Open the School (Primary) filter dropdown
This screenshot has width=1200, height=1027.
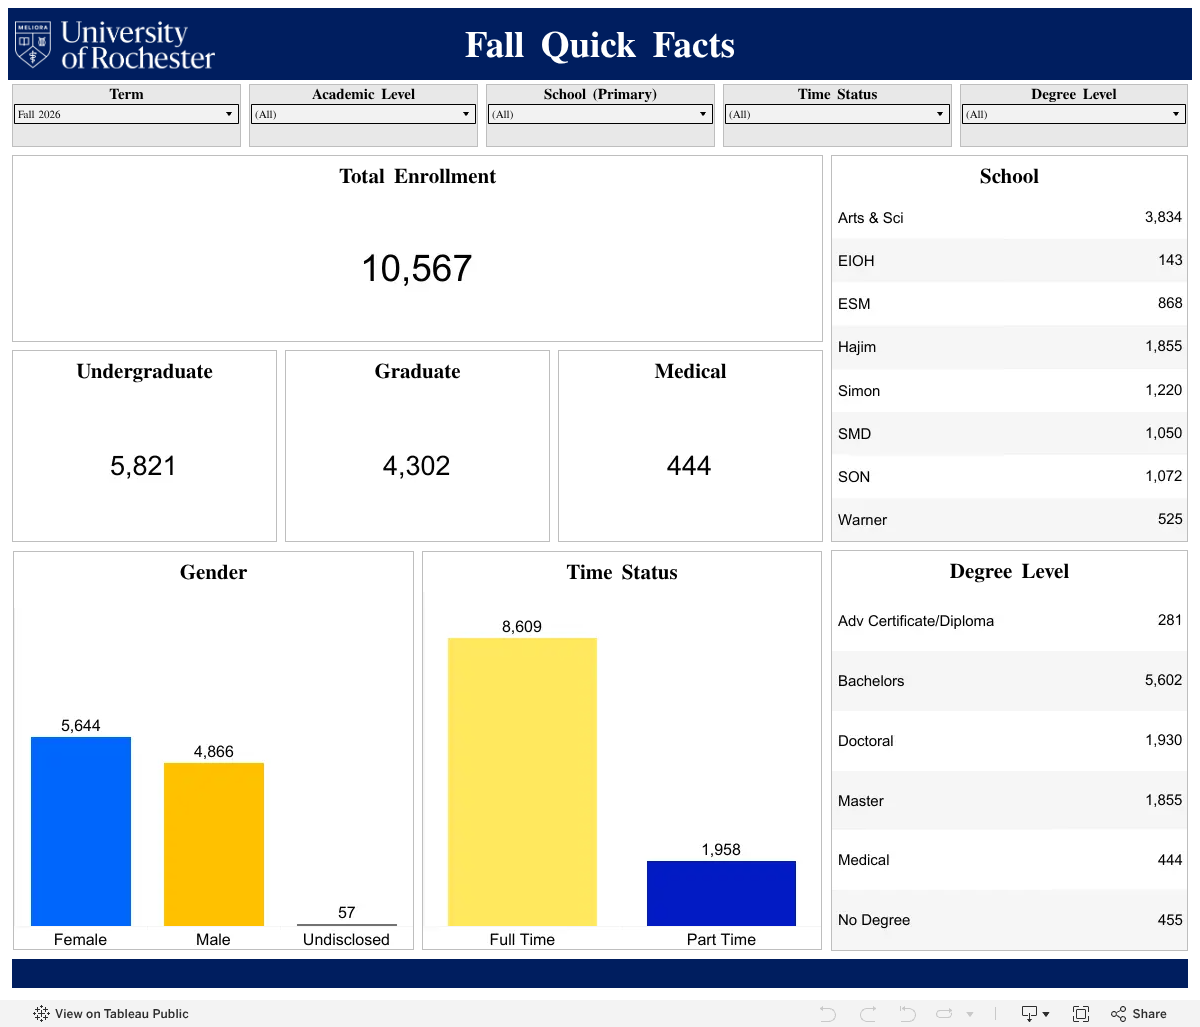point(600,114)
